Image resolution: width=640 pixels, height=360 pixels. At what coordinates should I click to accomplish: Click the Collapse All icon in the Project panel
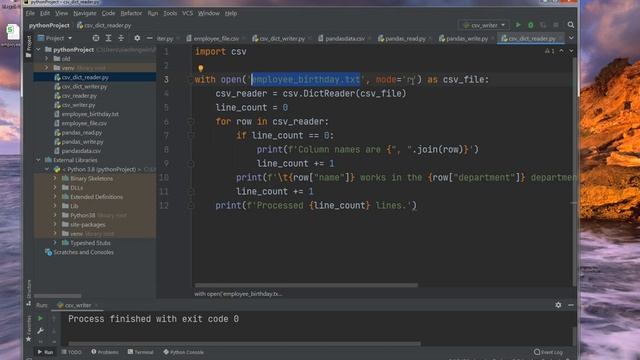click(x=121, y=38)
